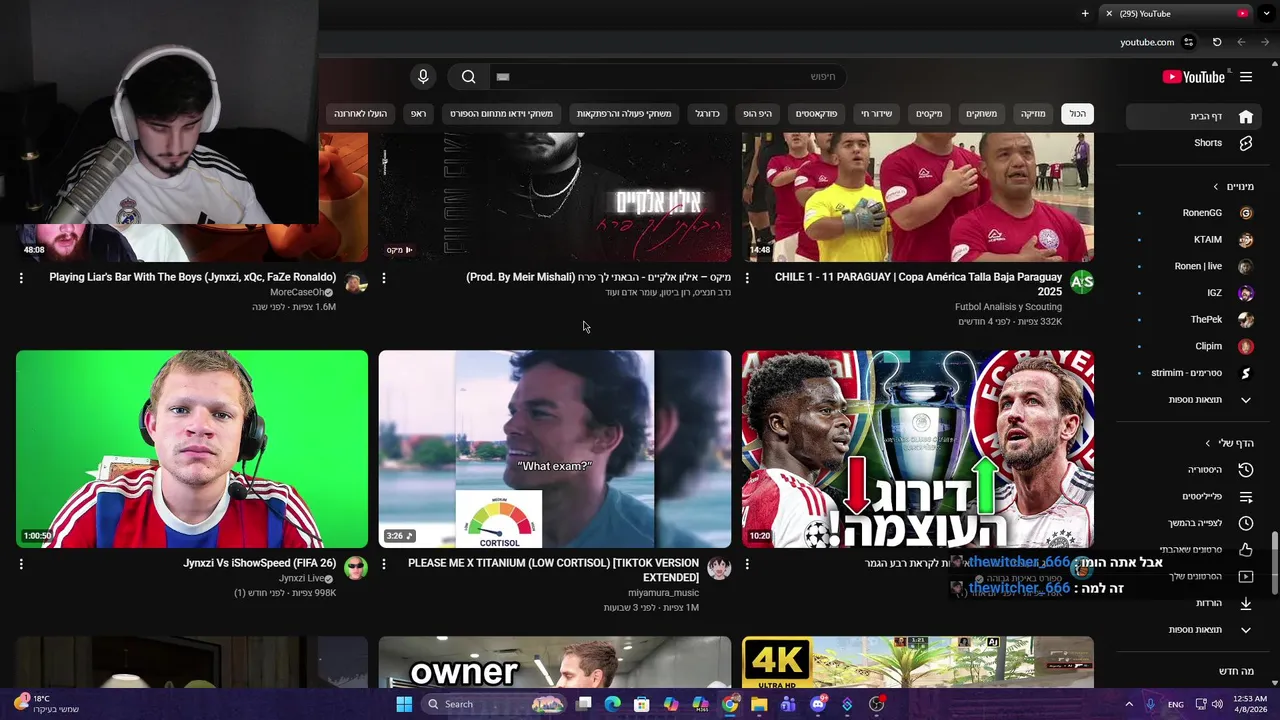Select the Football (כדורגל) filter chip
Viewport: 1280px width, 720px height.
pos(707,114)
